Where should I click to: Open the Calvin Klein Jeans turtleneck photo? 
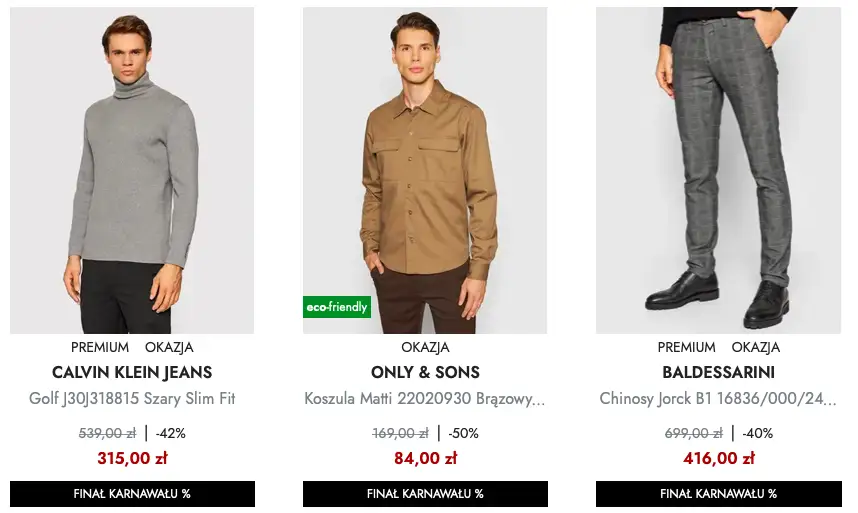(132, 170)
